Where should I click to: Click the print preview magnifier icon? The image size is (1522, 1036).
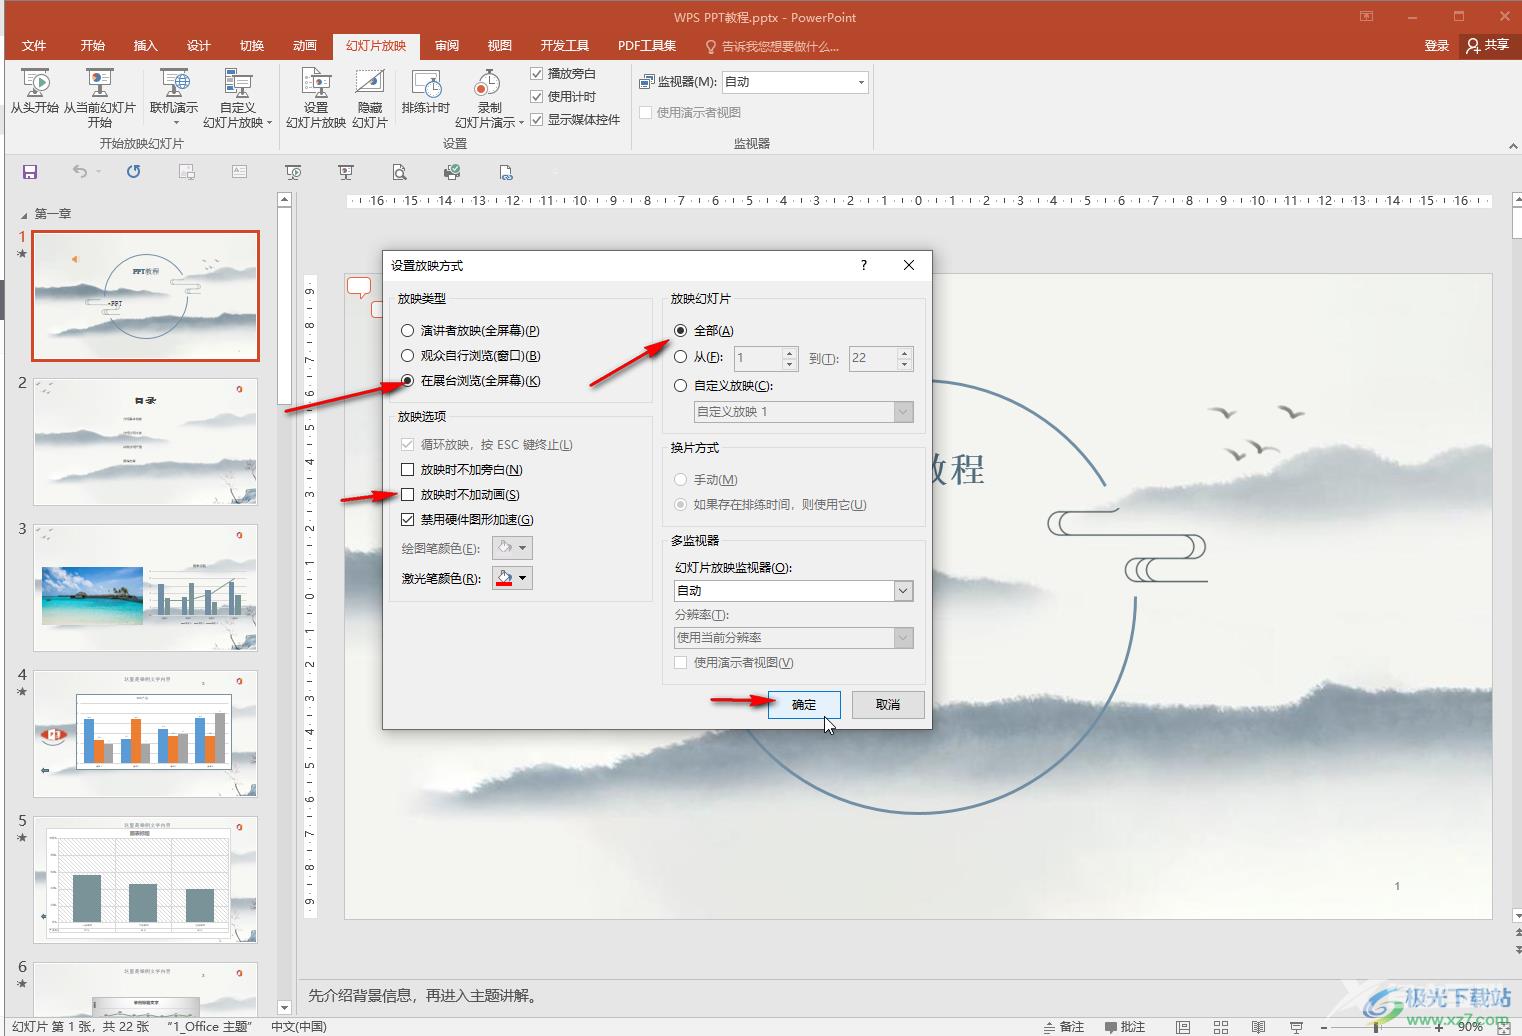(399, 172)
